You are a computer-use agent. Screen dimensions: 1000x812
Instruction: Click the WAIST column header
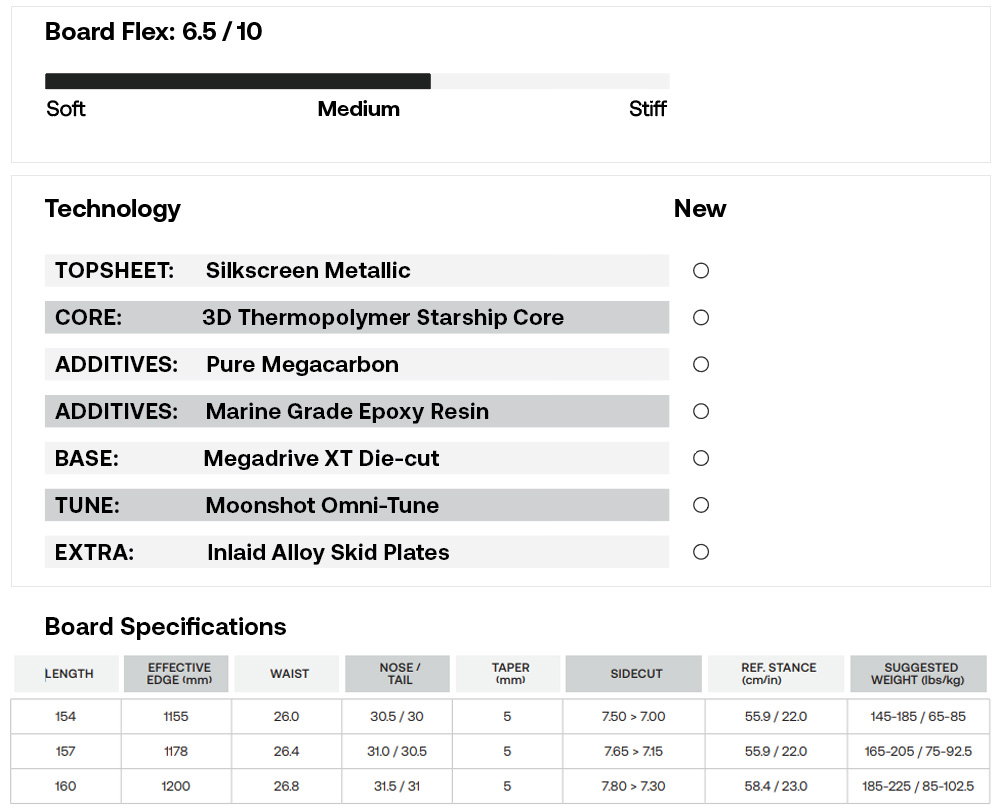point(287,674)
